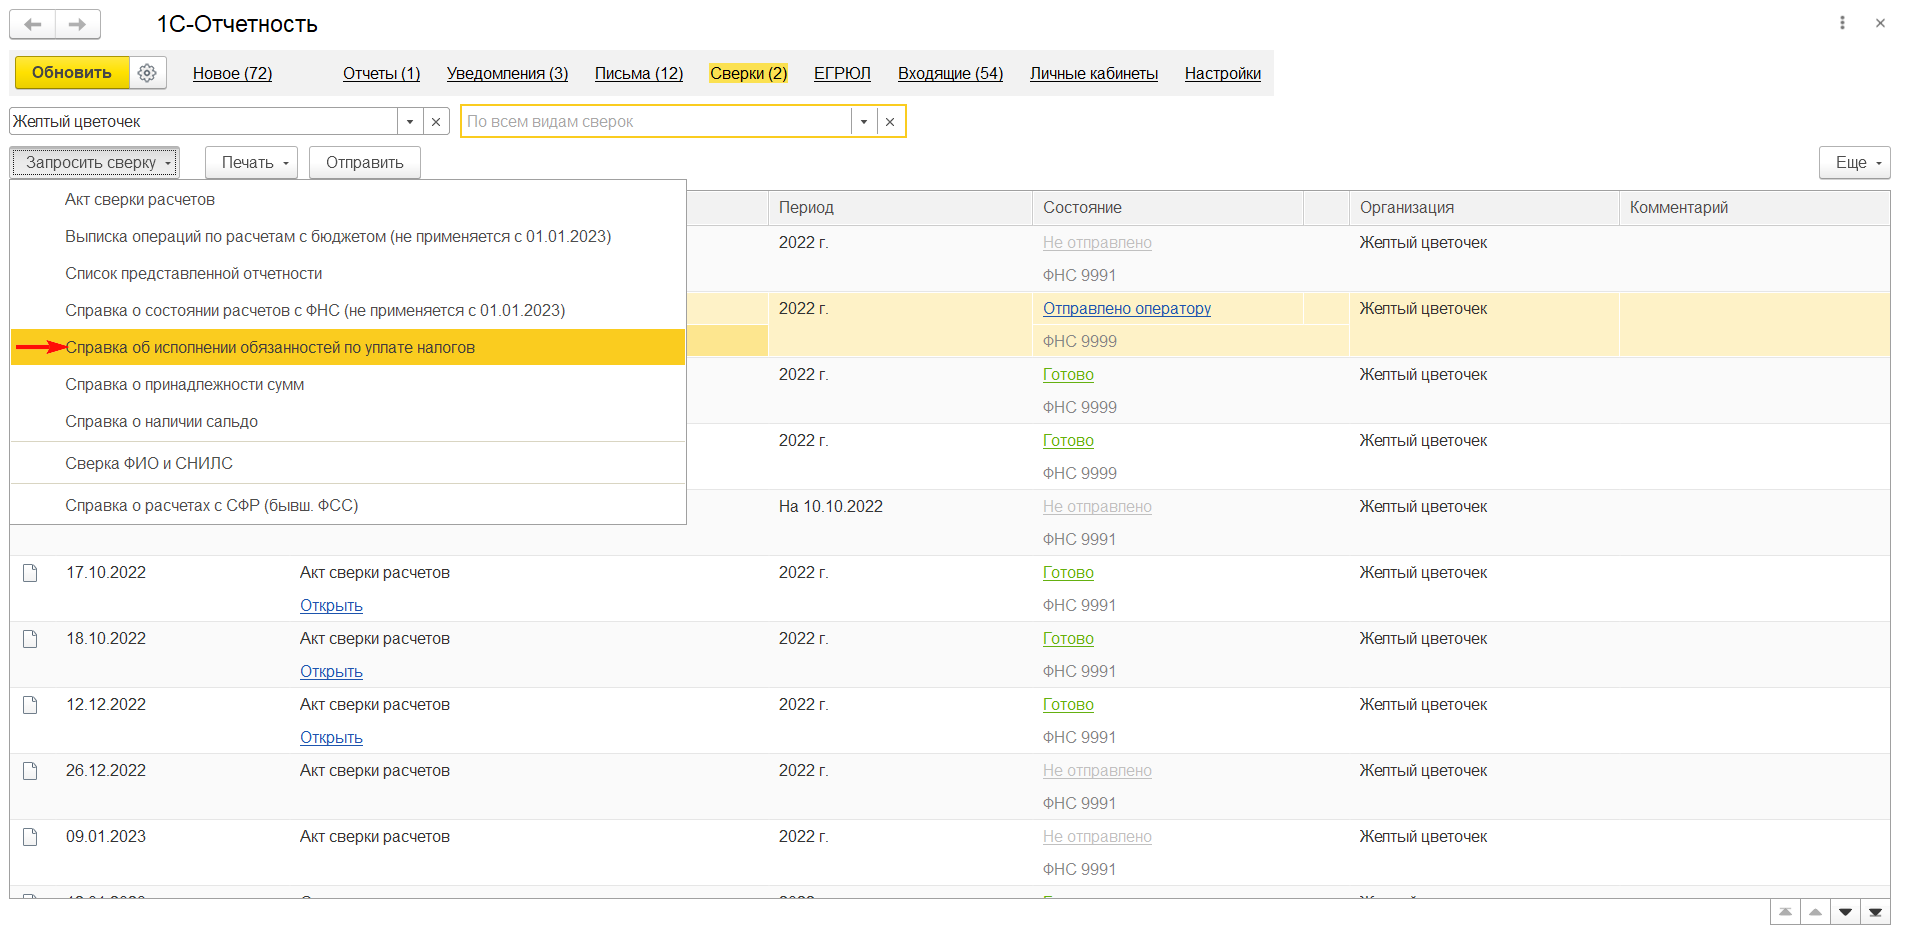The height and width of the screenshot is (935, 1907).
Task: Sort by the Организация column header
Action: point(1484,208)
